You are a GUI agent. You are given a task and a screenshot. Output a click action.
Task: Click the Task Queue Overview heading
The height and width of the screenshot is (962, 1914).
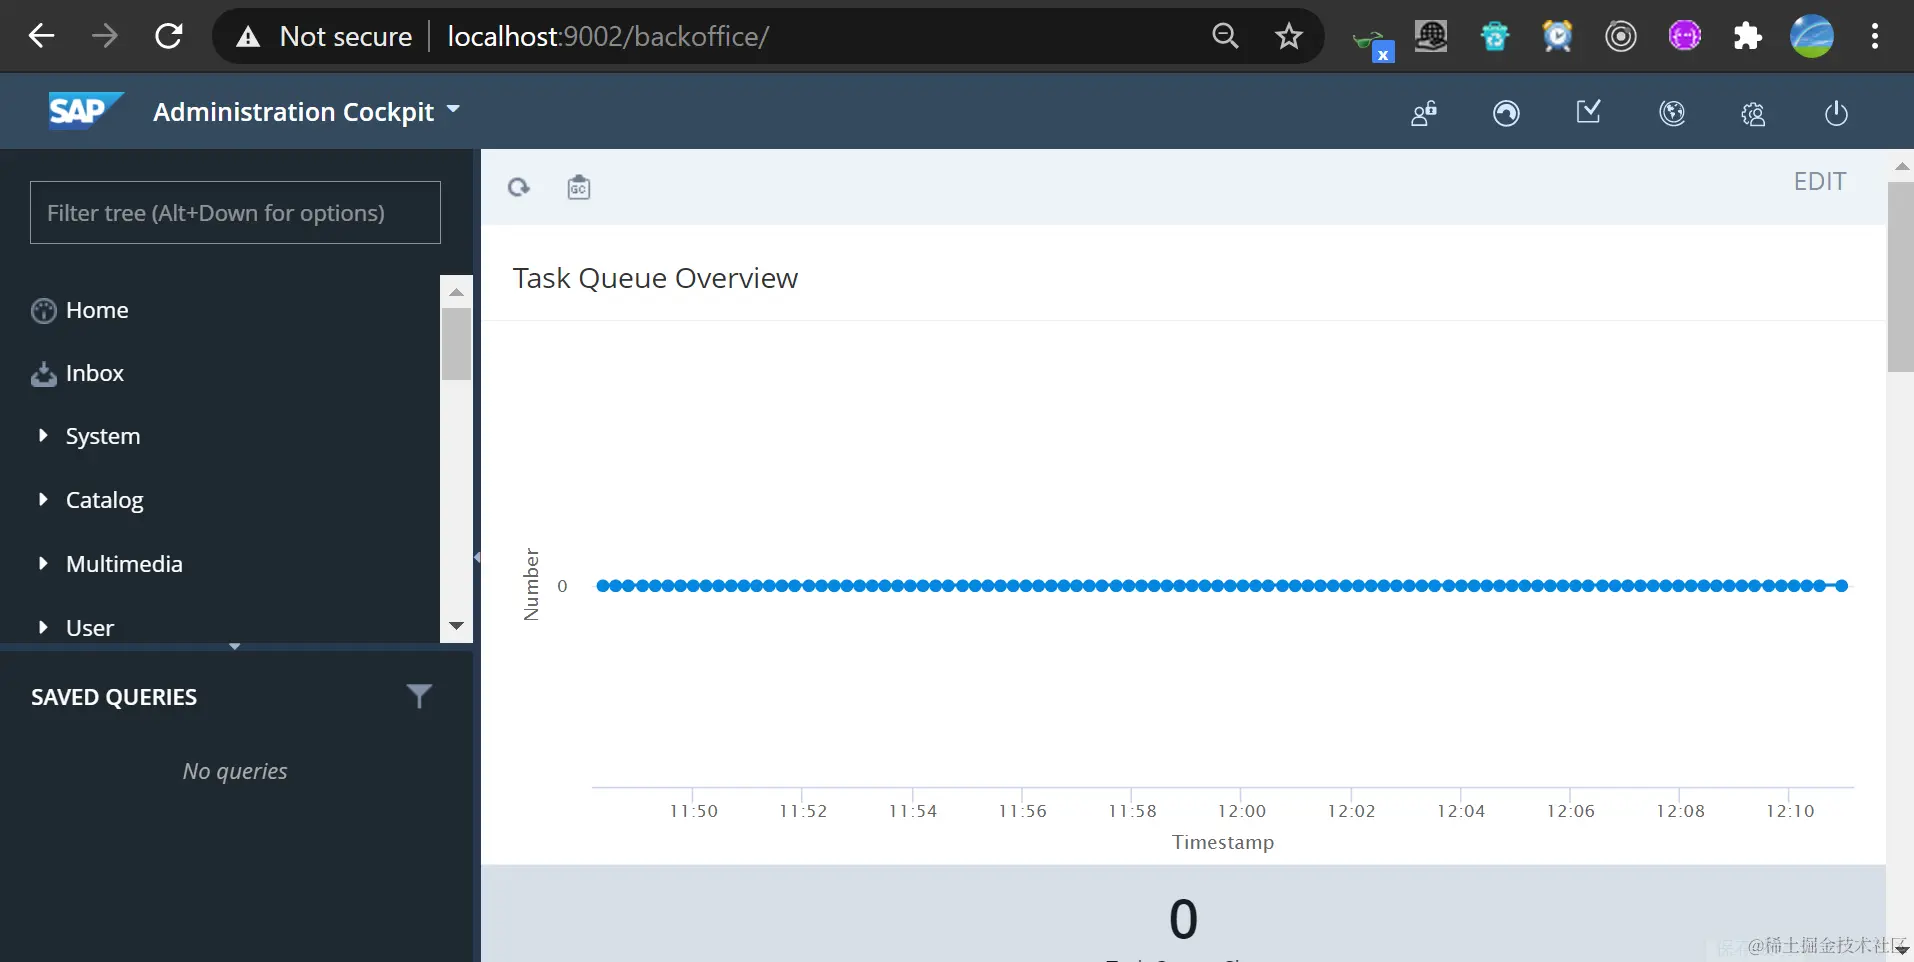655,278
